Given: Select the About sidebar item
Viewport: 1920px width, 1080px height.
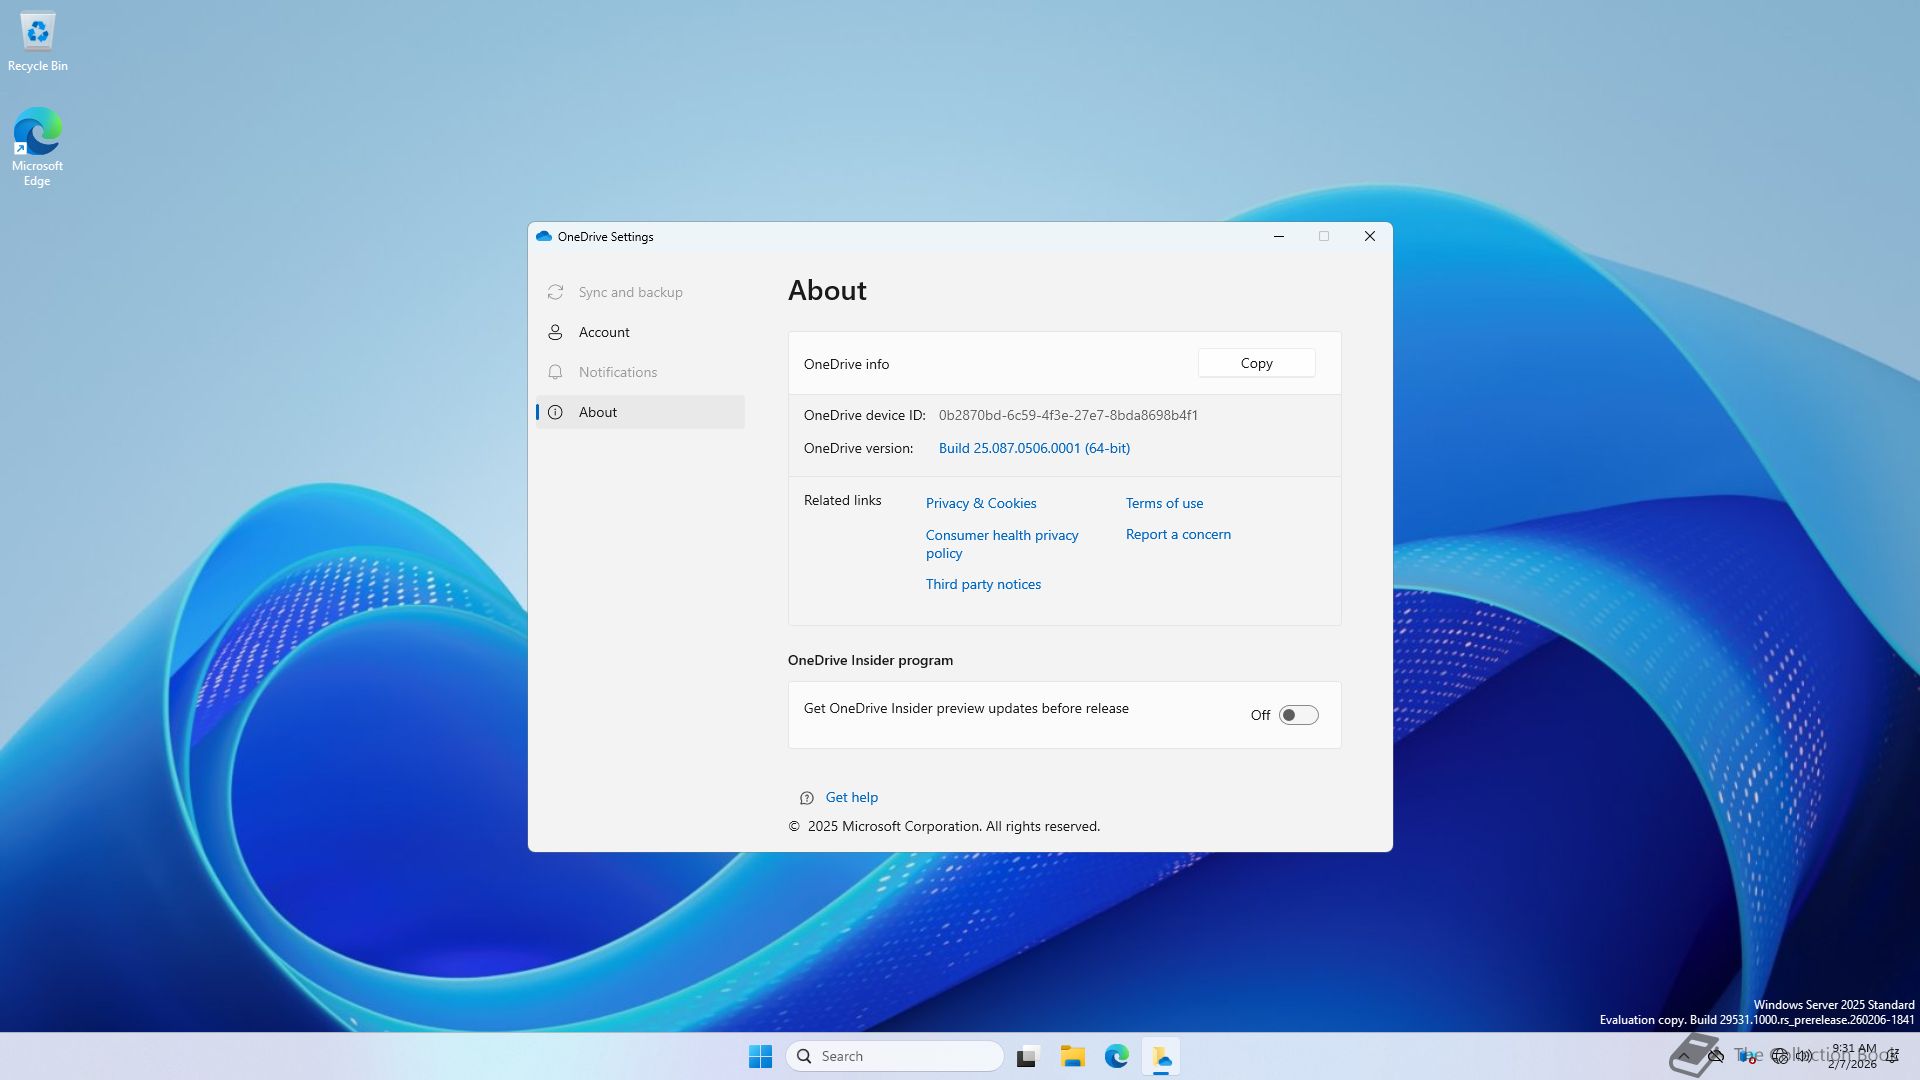Looking at the screenshot, I should (598, 412).
